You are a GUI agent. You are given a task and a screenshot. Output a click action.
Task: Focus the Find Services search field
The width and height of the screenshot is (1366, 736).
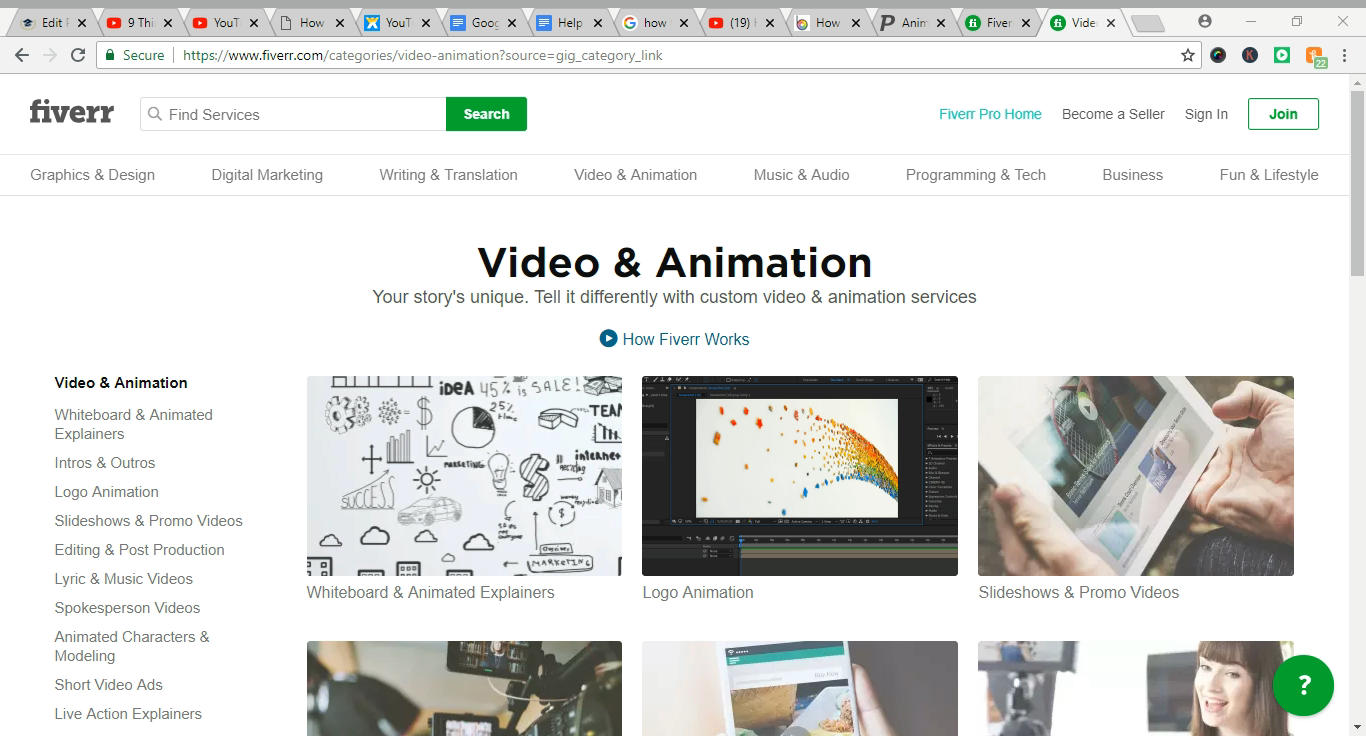click(293, 114)
